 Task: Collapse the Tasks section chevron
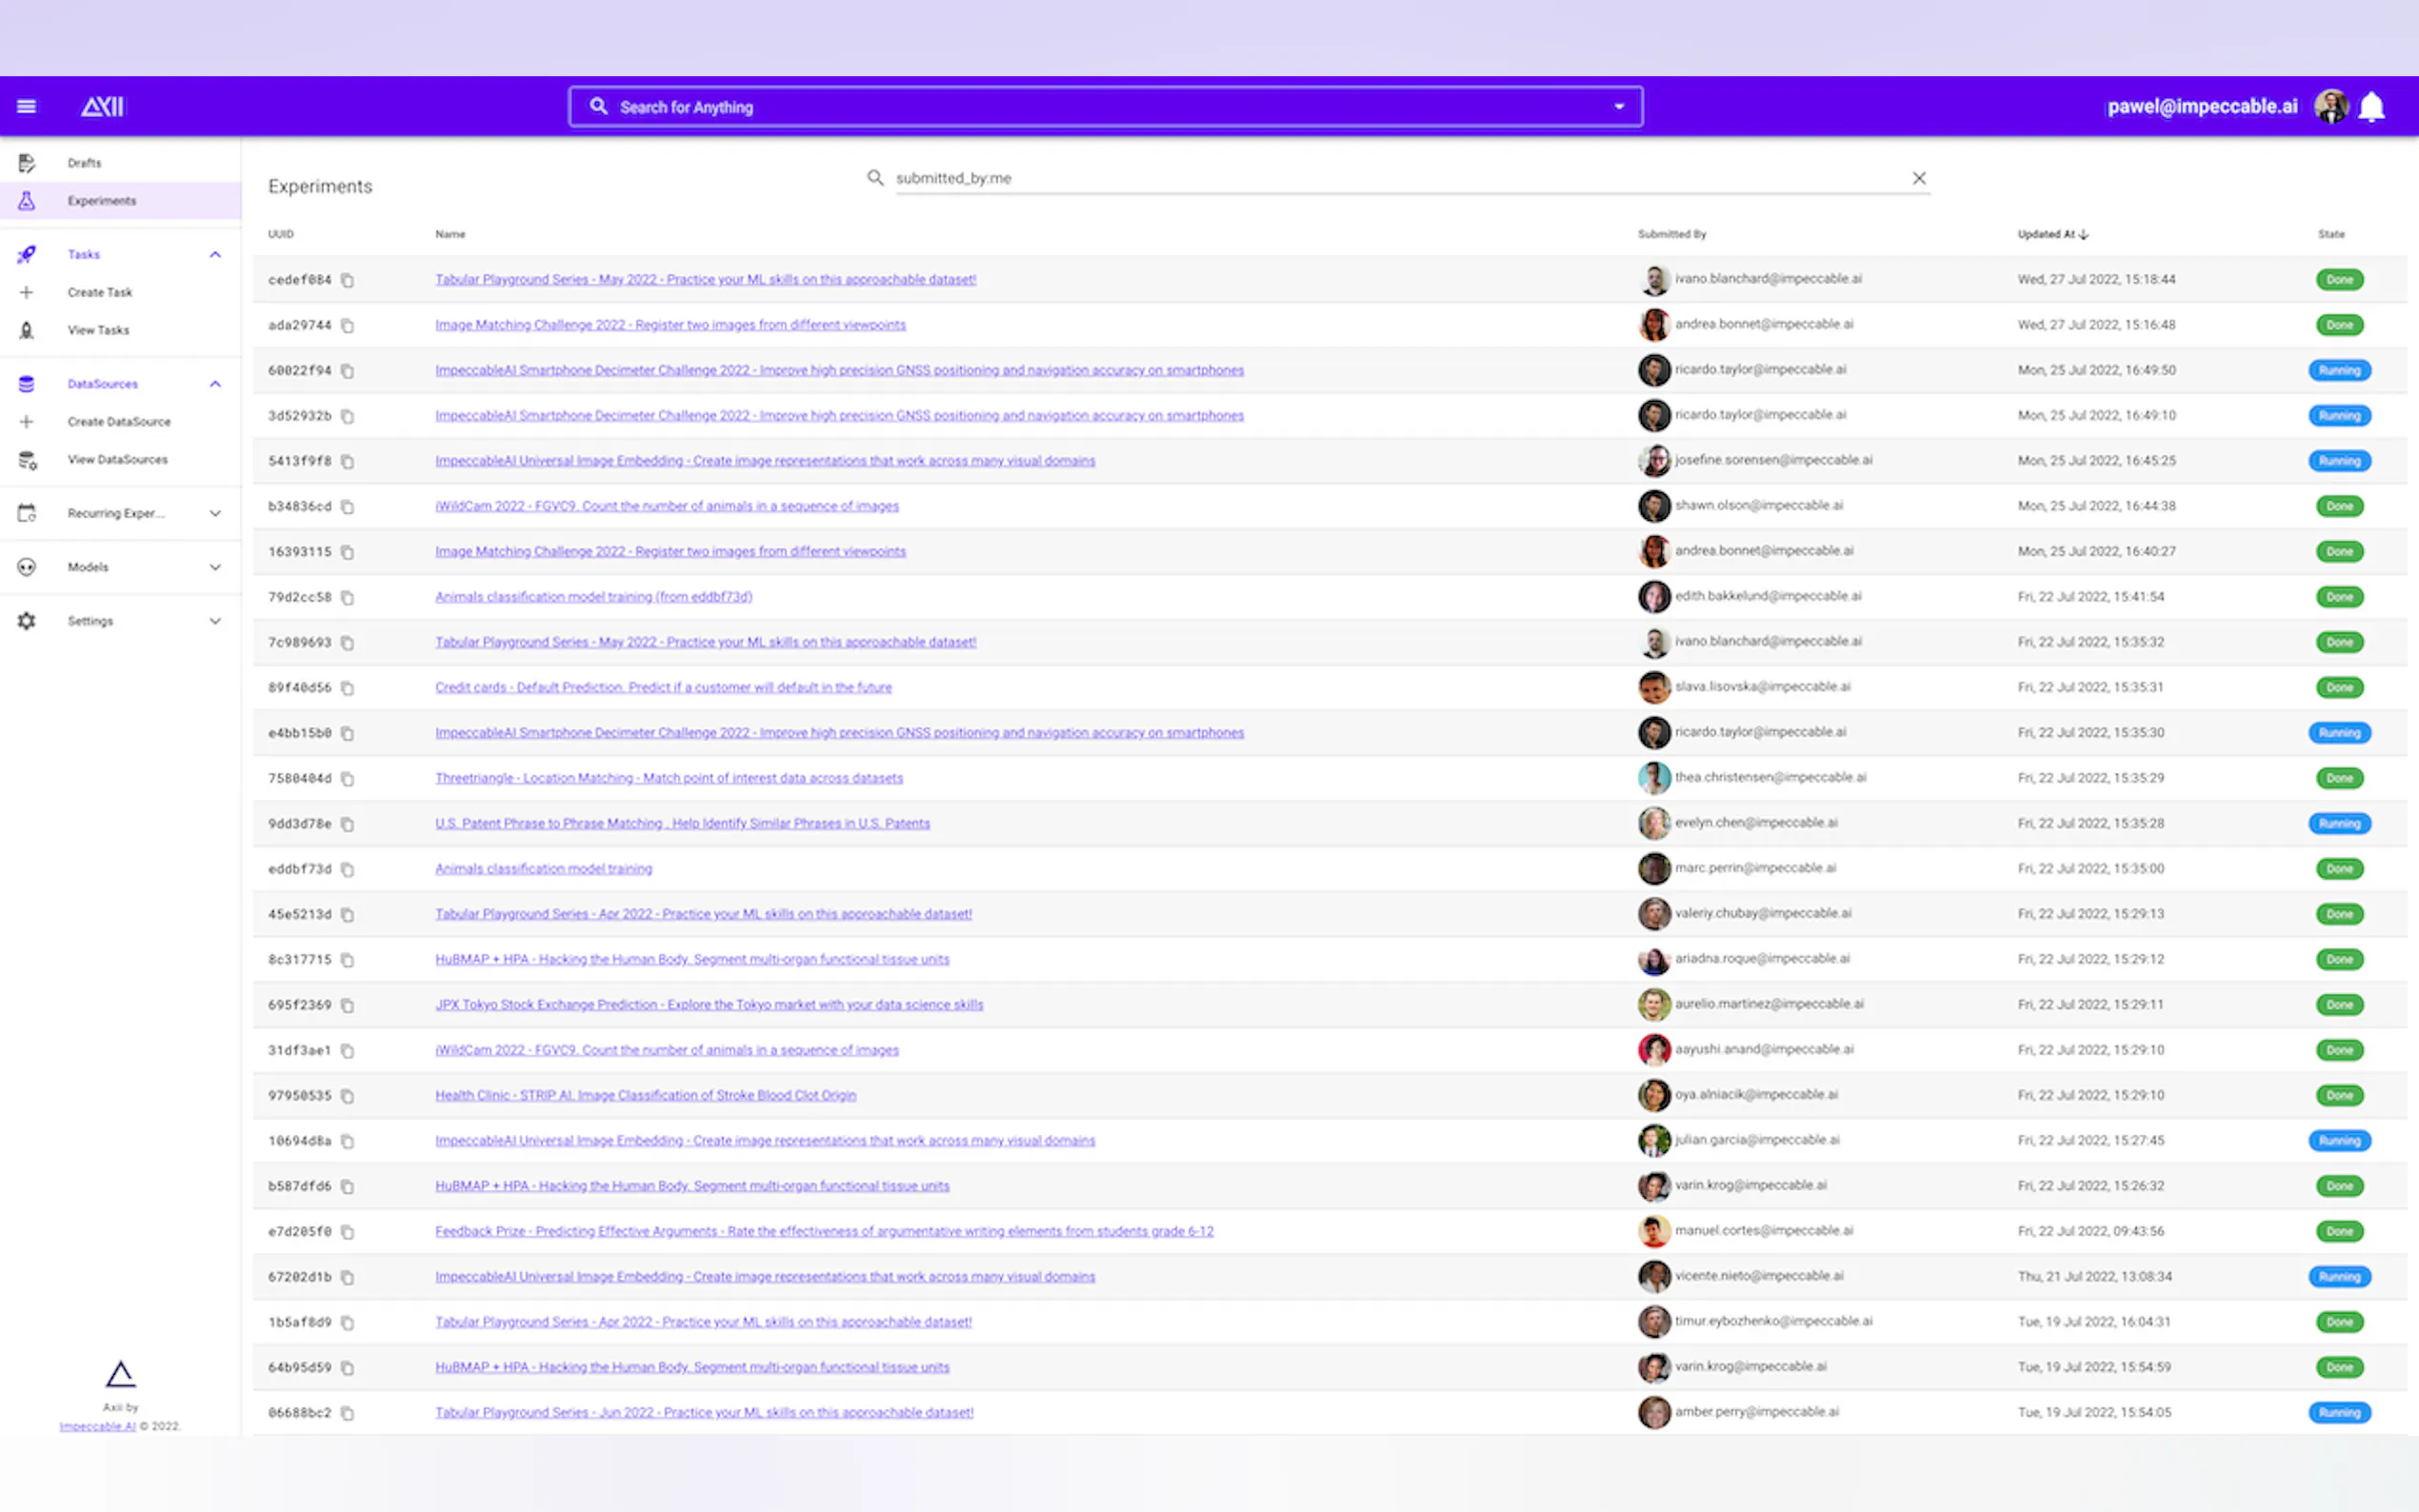[215, 255]
